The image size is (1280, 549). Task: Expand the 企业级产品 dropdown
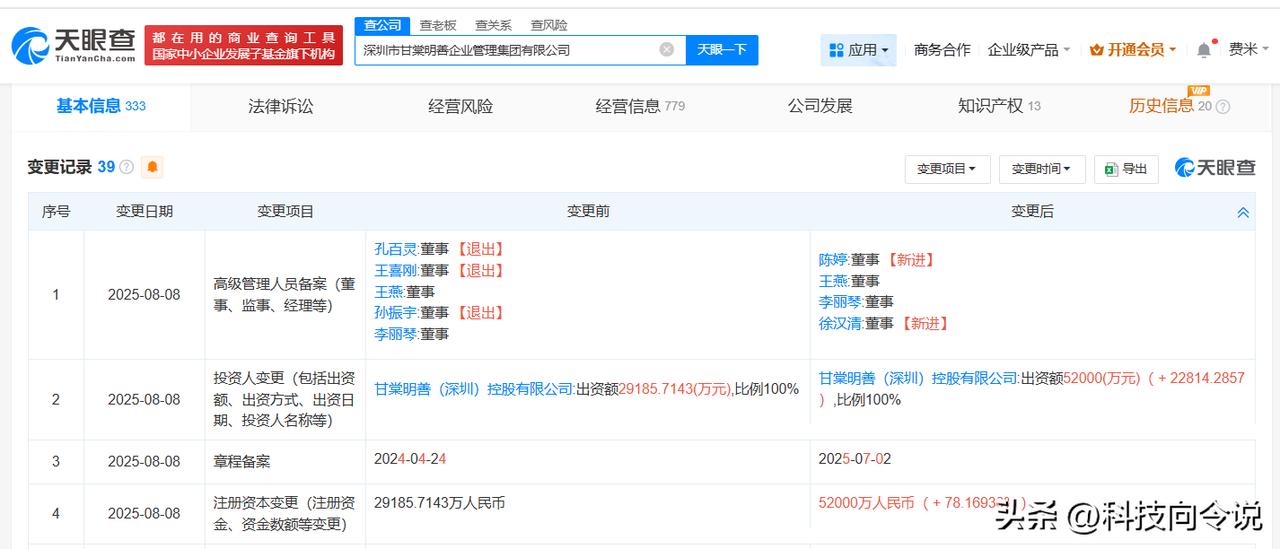tap(1029, 50)
